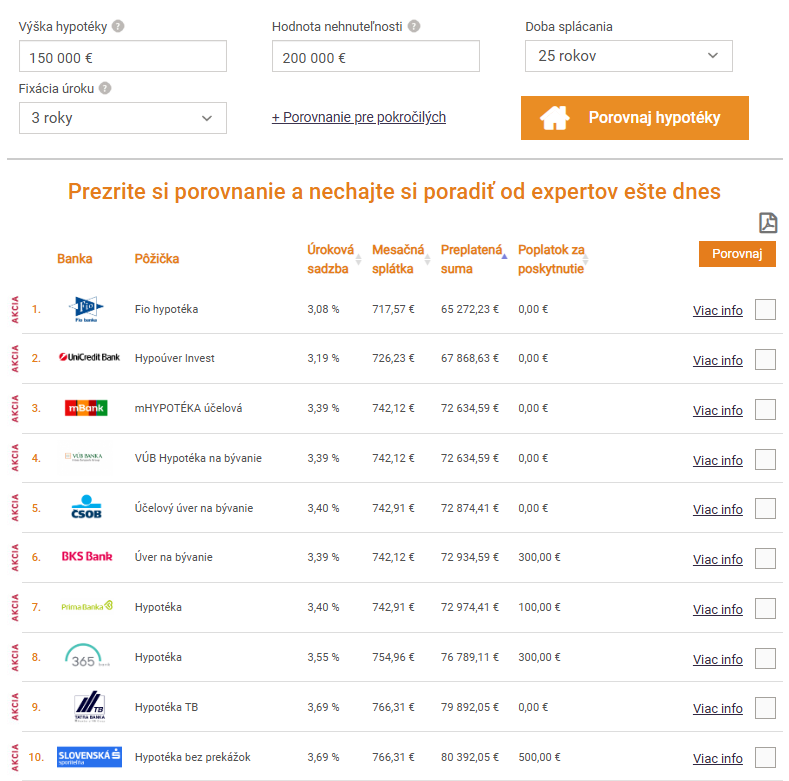
Task: Click help icon beside Fixácia úroku
Action: (105, 88)
